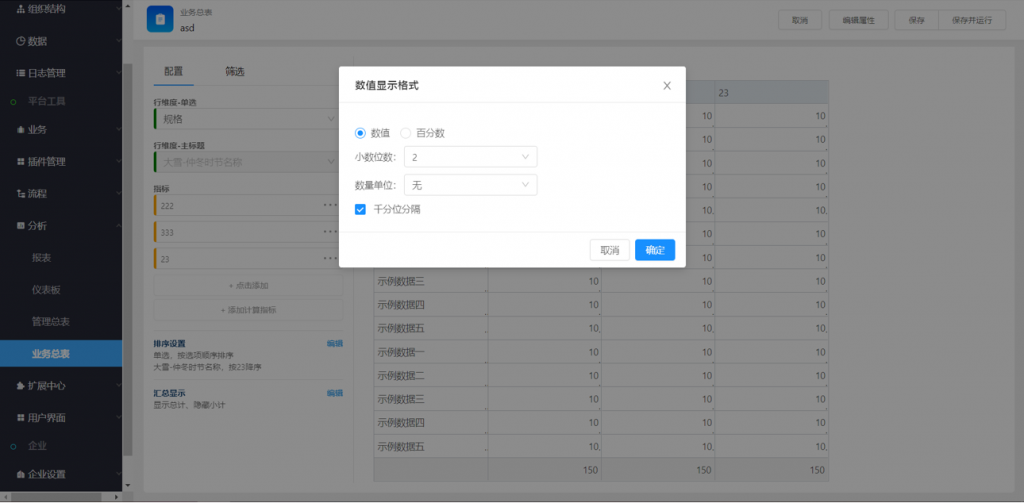The image size is (1024, 503).
Task: Open the 数量单位 dropdown
Action: coord(470,185)
